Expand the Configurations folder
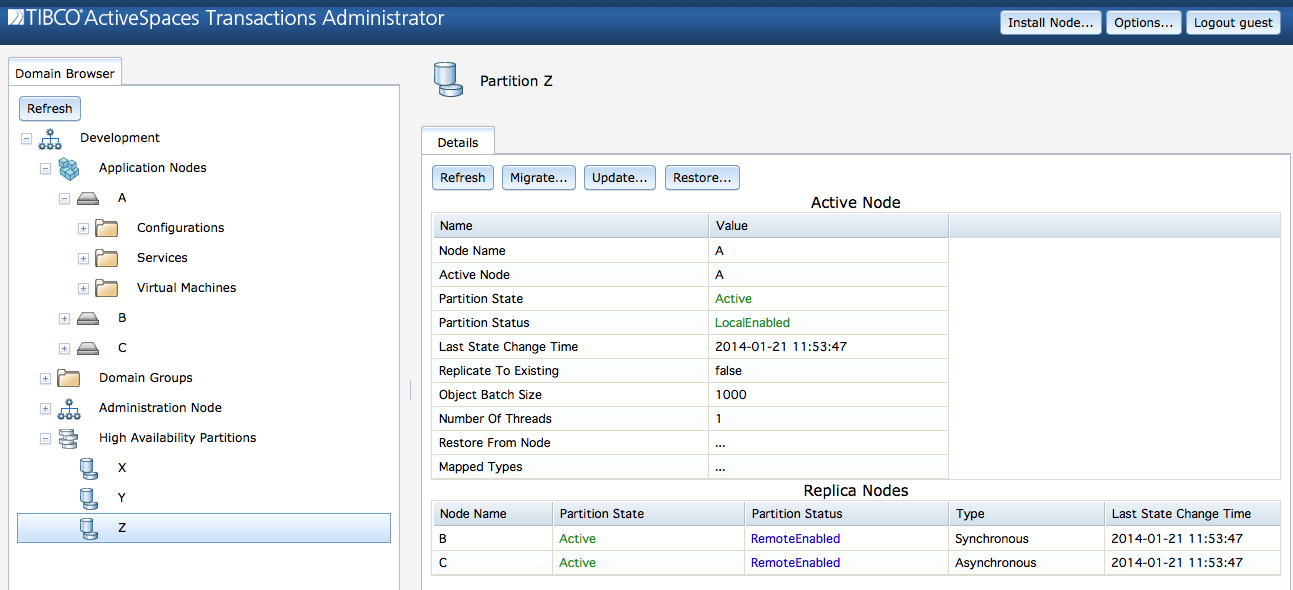Image resolution: width=1293 pixels, height=590 pixels. [x=83, y=228]
